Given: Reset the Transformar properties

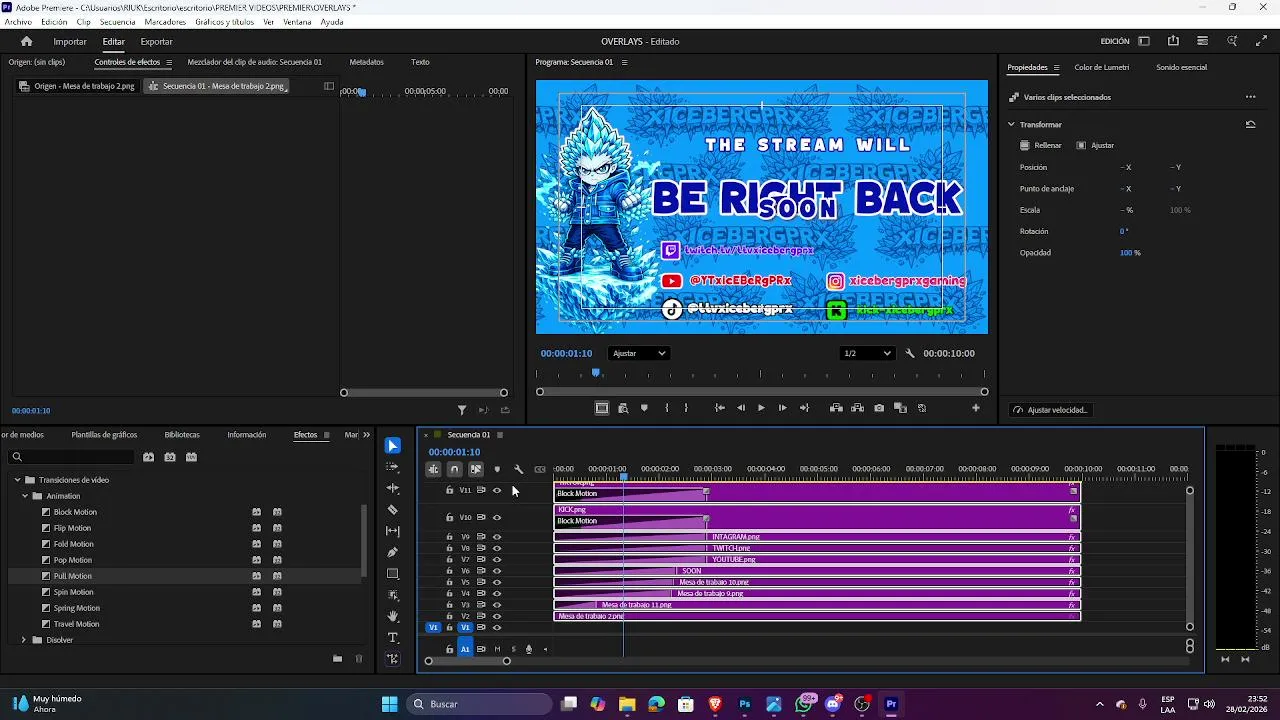Looking at the screenshot, I should [1250, 124].
